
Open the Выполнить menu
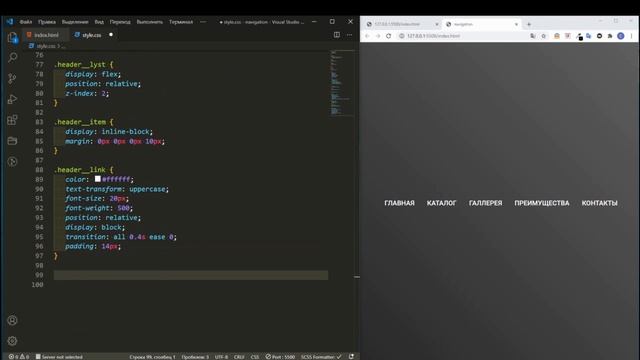tap(150, 22)
